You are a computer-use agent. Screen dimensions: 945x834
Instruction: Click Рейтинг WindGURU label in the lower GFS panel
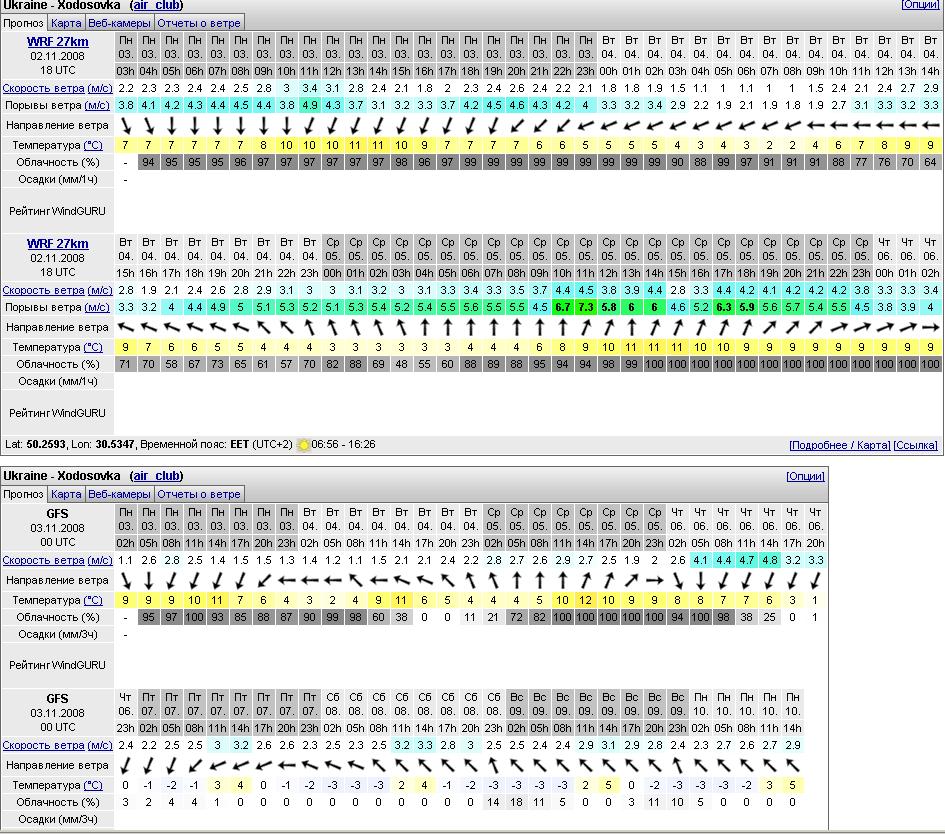(57, 664)
